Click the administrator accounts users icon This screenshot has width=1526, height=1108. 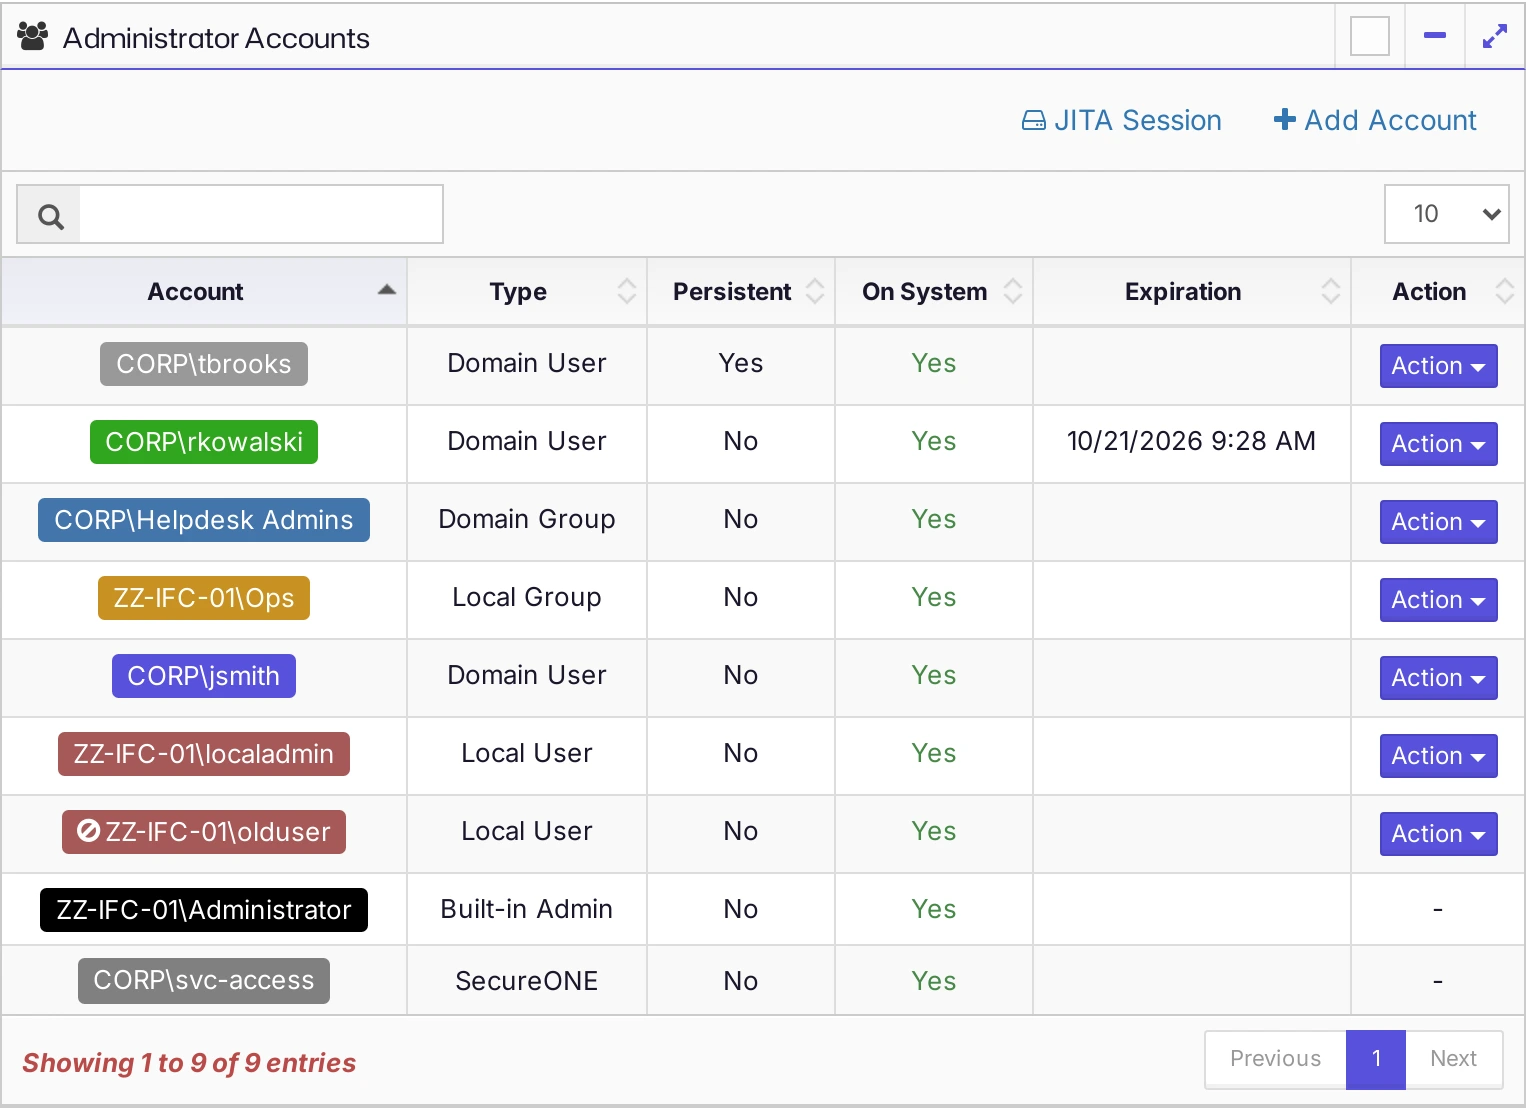(33, 37)
